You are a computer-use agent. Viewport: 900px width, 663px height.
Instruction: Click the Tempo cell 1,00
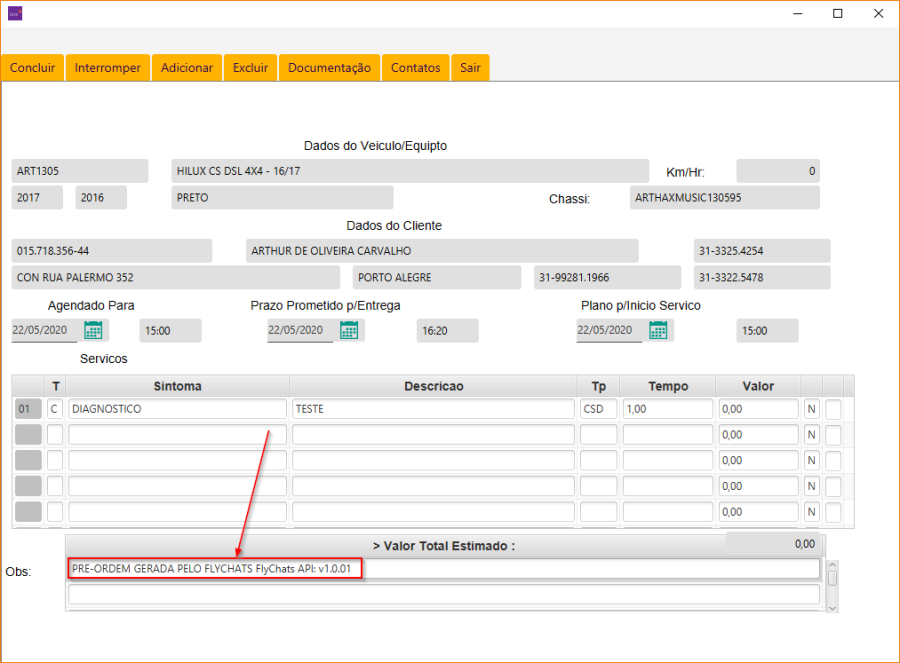[668, 409]
